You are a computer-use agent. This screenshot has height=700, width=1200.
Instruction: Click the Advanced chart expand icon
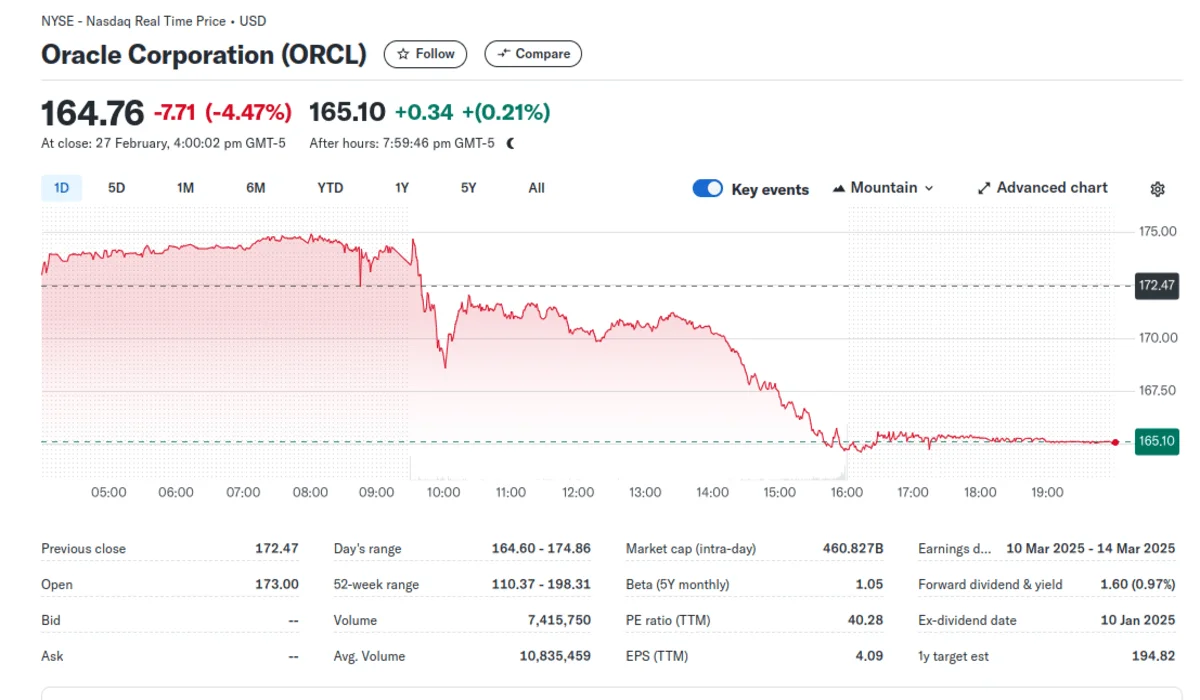pyautogui.click(x=984, y=188)
